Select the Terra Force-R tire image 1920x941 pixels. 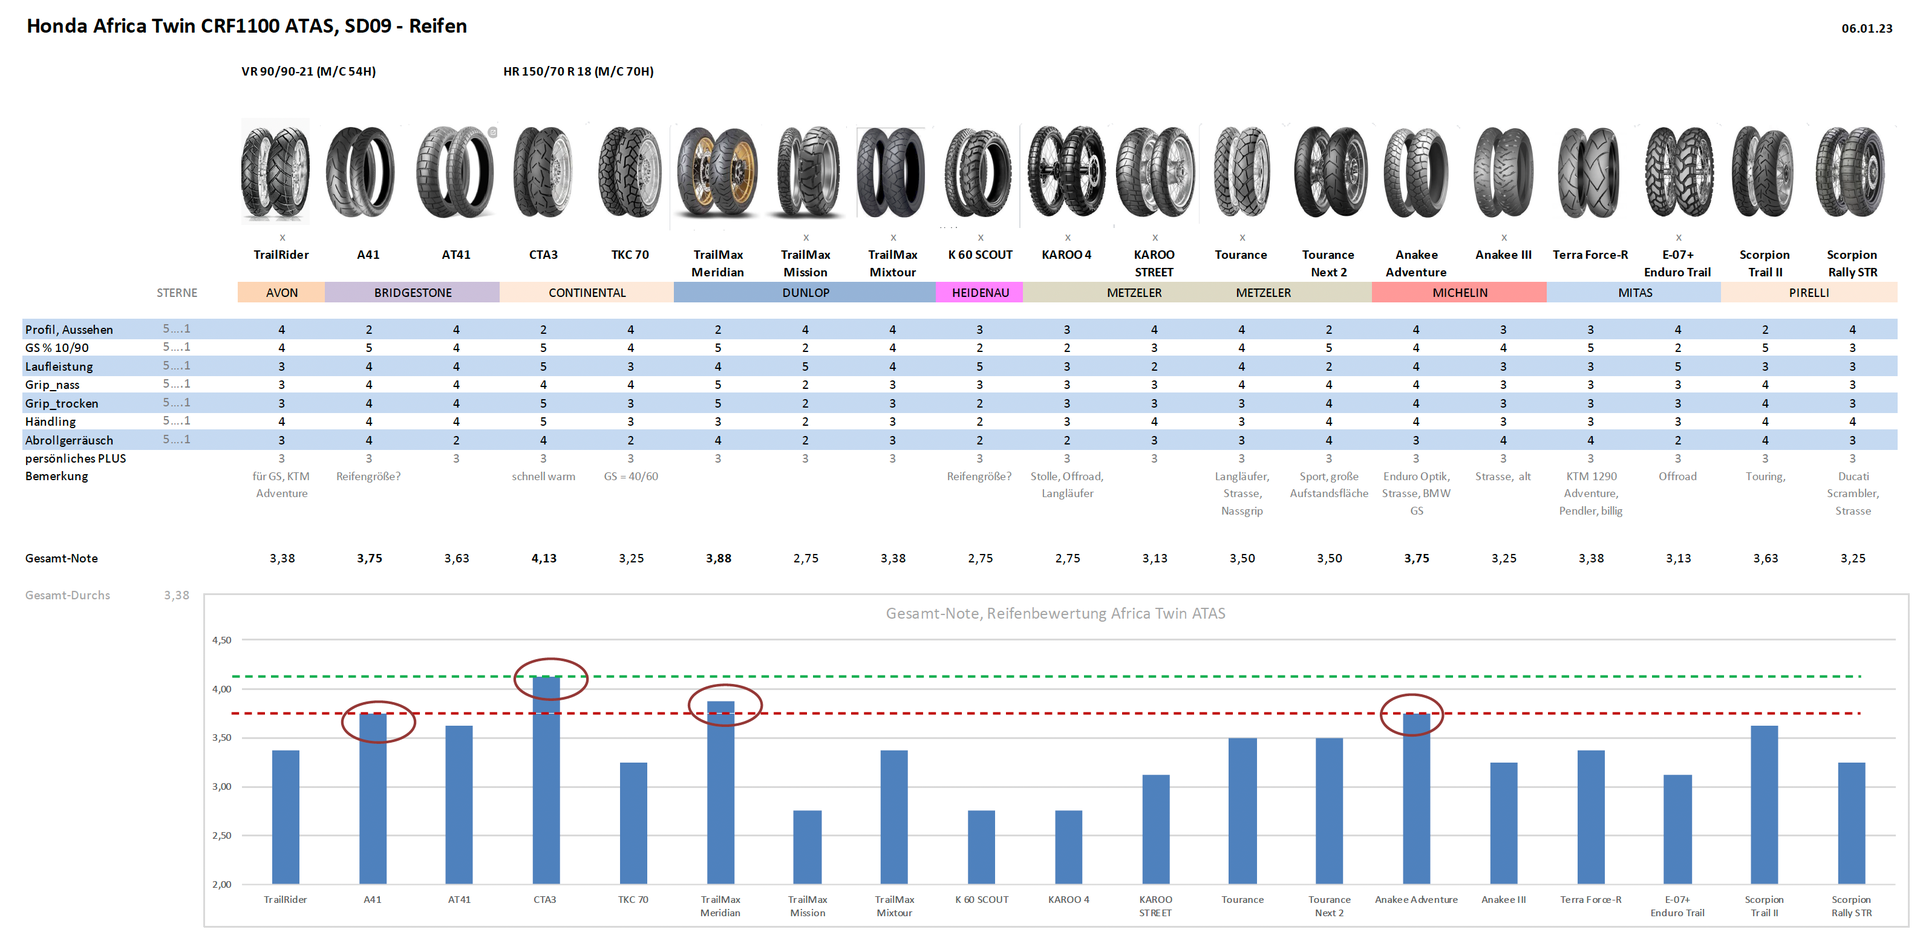pos(1589,172)
